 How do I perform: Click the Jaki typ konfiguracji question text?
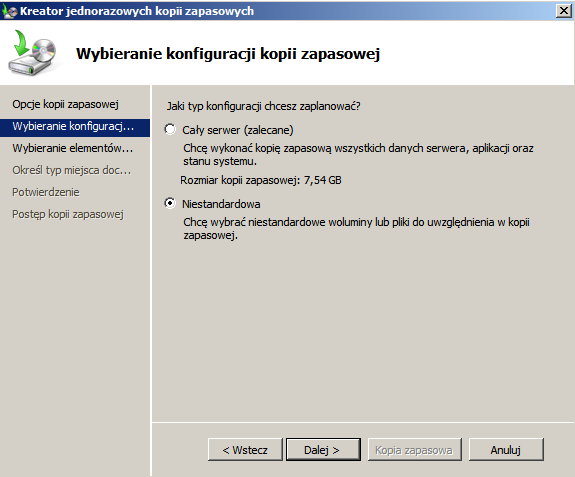(264, 106)
